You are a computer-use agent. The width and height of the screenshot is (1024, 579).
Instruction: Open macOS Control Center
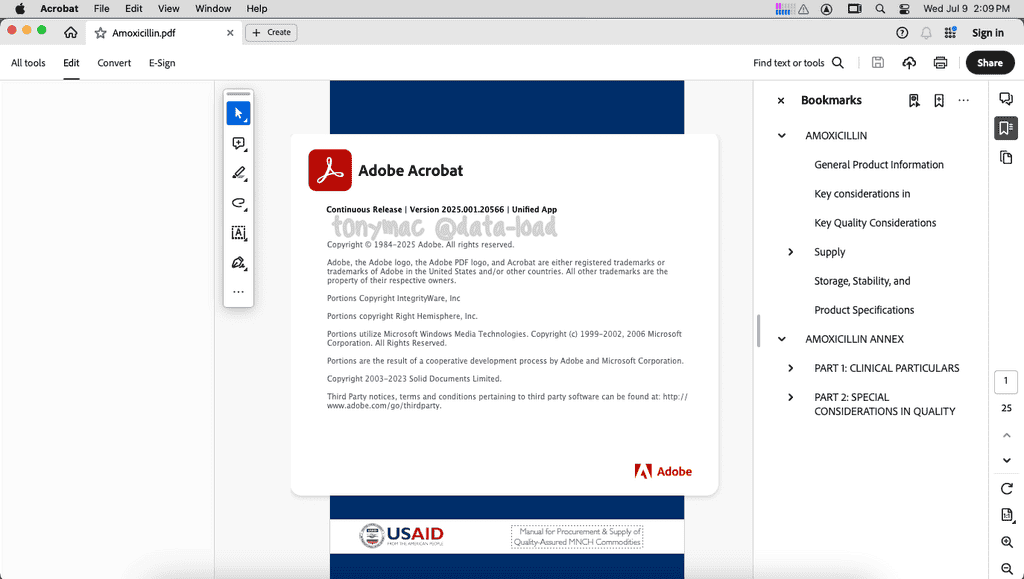click(904, 8)
